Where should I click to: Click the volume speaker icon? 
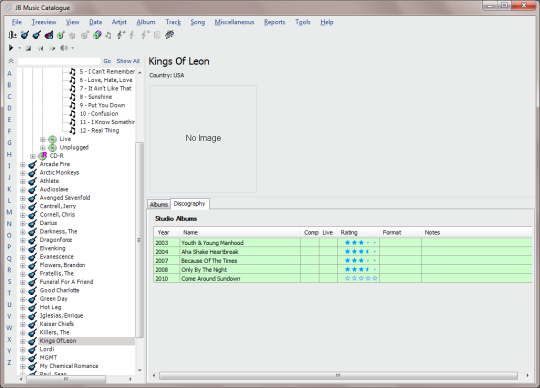(x=64, y=48)
